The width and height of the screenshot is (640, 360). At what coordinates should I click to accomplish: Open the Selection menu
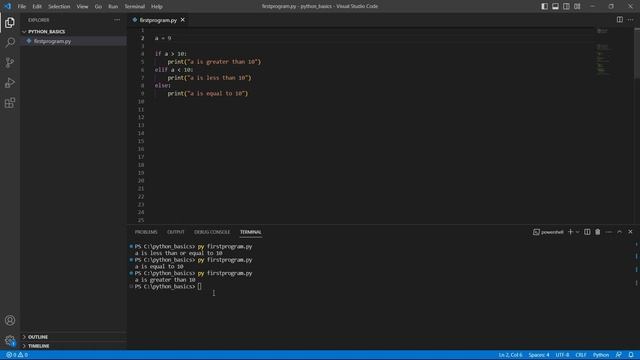click(x=59, y=7)
